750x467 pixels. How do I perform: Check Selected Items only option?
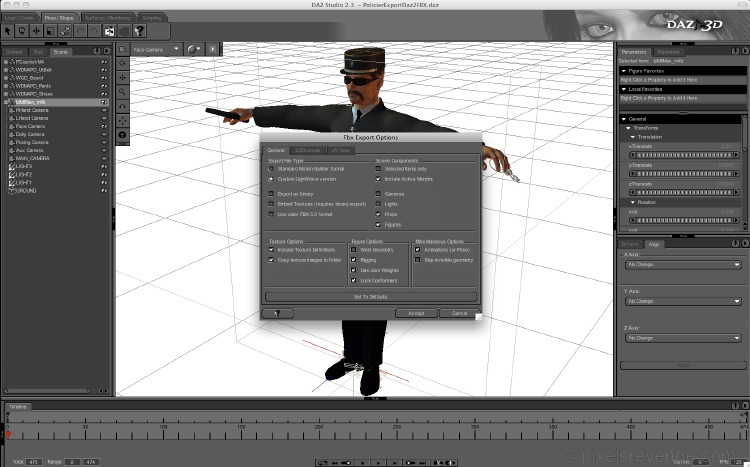point(378,169)
